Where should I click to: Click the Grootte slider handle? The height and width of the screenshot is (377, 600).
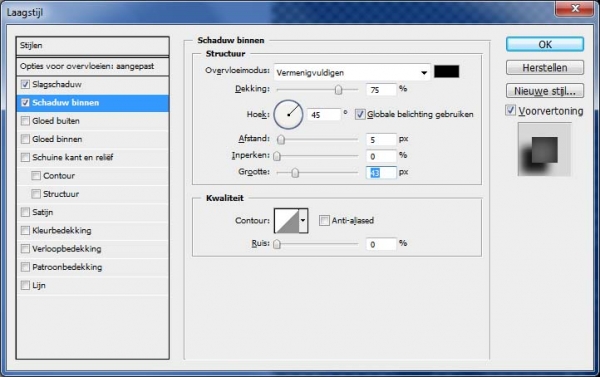pos(295,173)
